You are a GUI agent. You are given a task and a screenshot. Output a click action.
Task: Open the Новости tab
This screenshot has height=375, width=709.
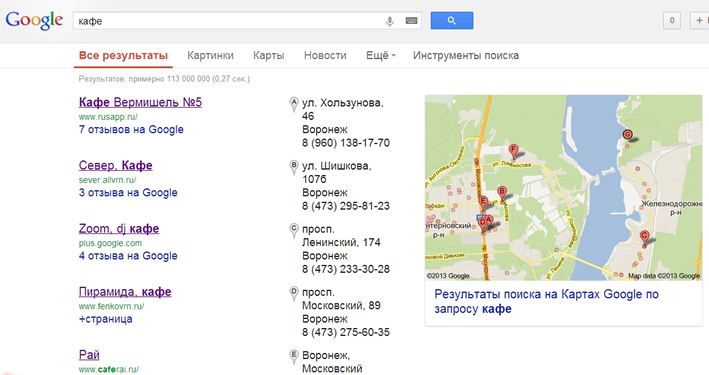(325, 56)
